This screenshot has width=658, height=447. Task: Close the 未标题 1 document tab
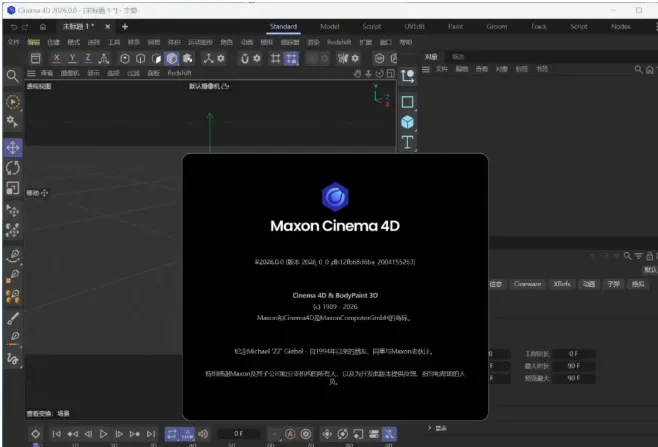tap(107, 27)
